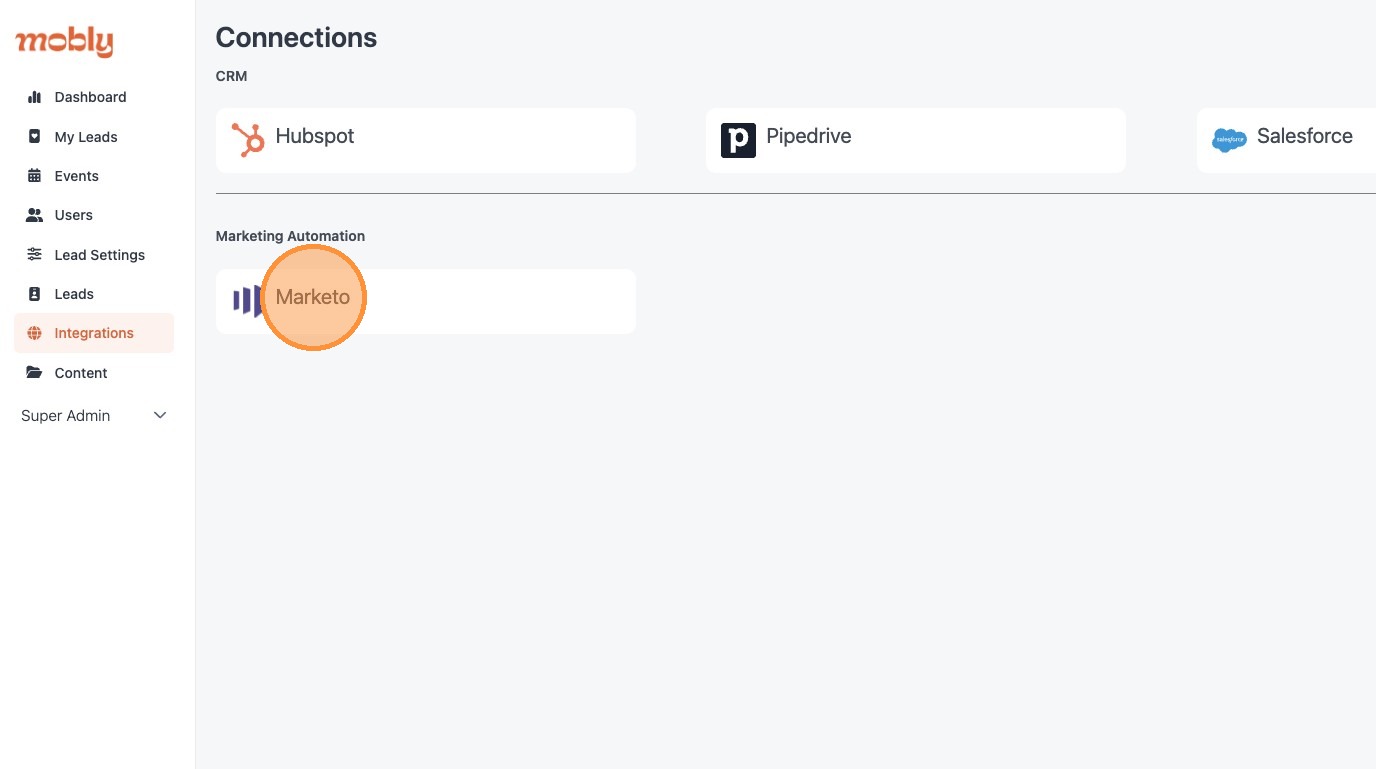Click the Content folder icon
This screenshot has height=769, width=1376.
pos(35,373)
